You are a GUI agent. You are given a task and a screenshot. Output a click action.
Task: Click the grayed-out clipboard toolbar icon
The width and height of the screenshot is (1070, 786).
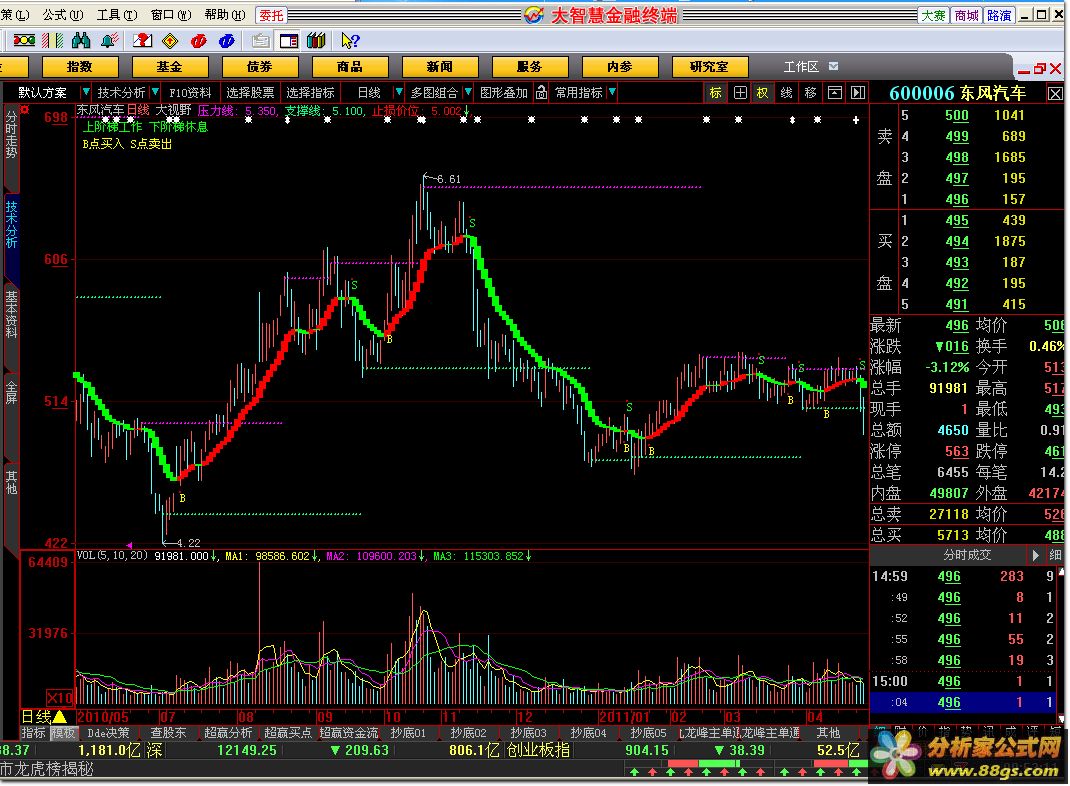tap(260, 41)
